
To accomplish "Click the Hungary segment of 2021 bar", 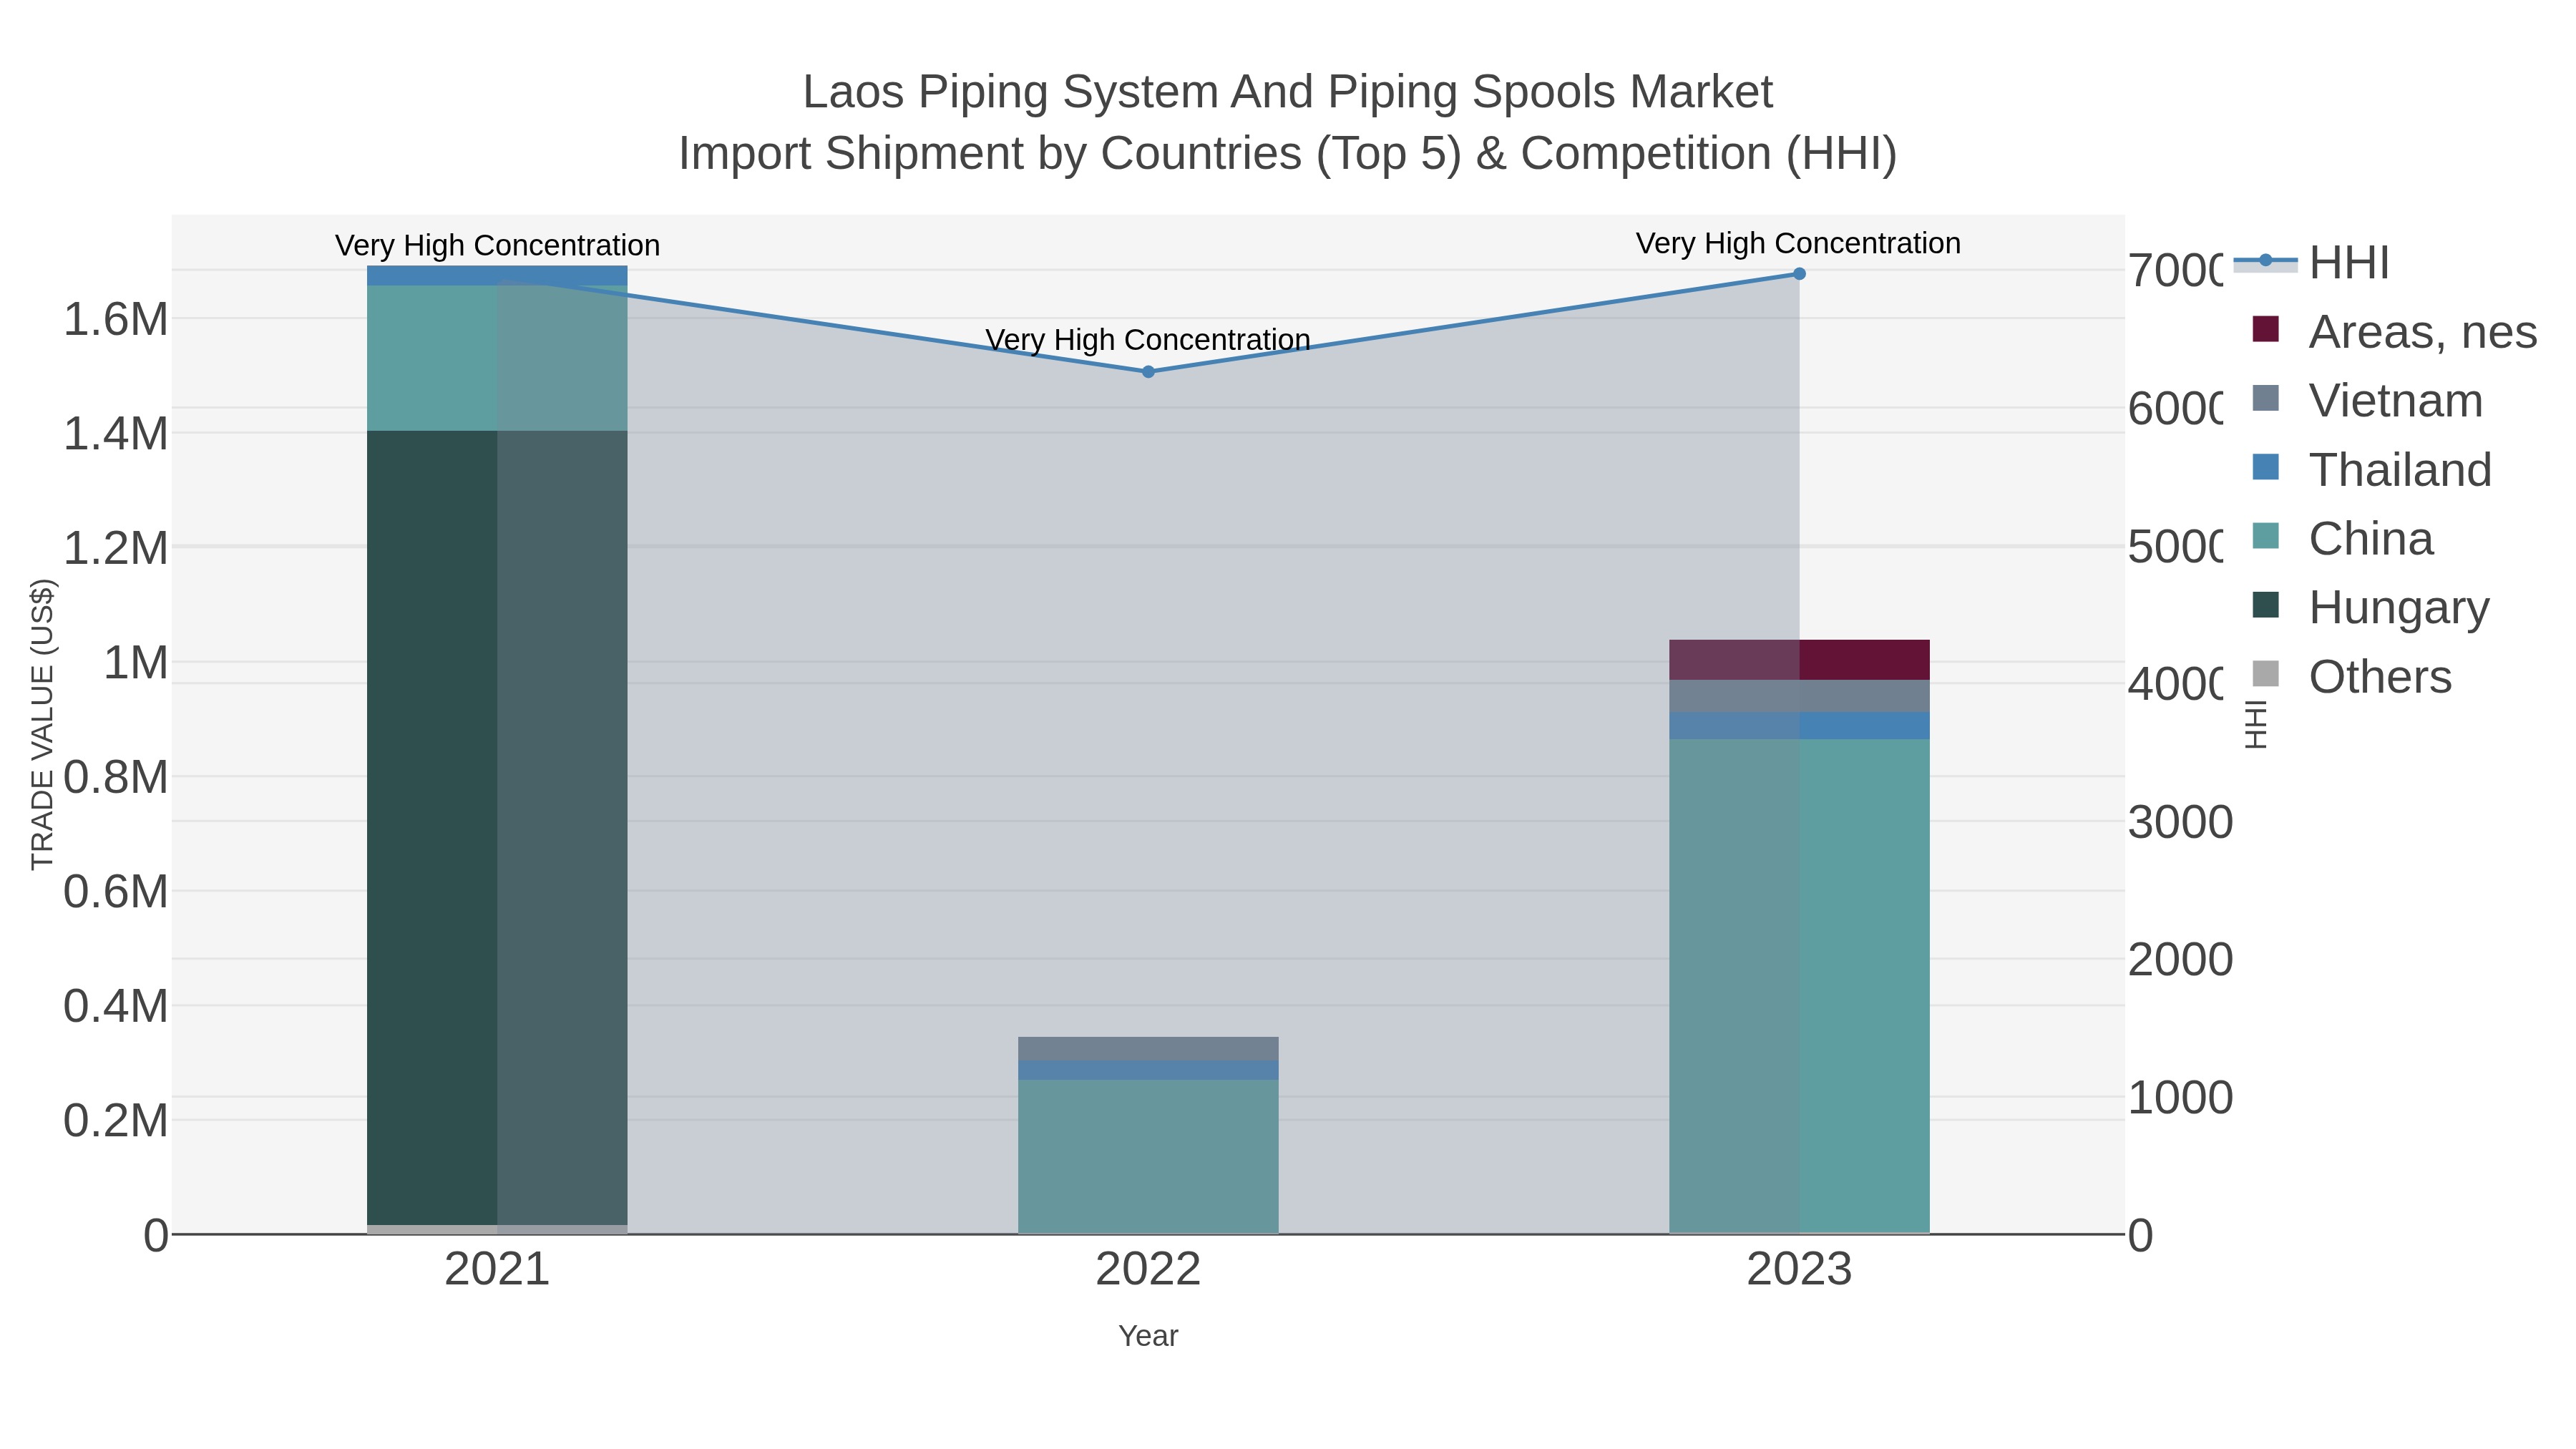I will click(497, 828).
